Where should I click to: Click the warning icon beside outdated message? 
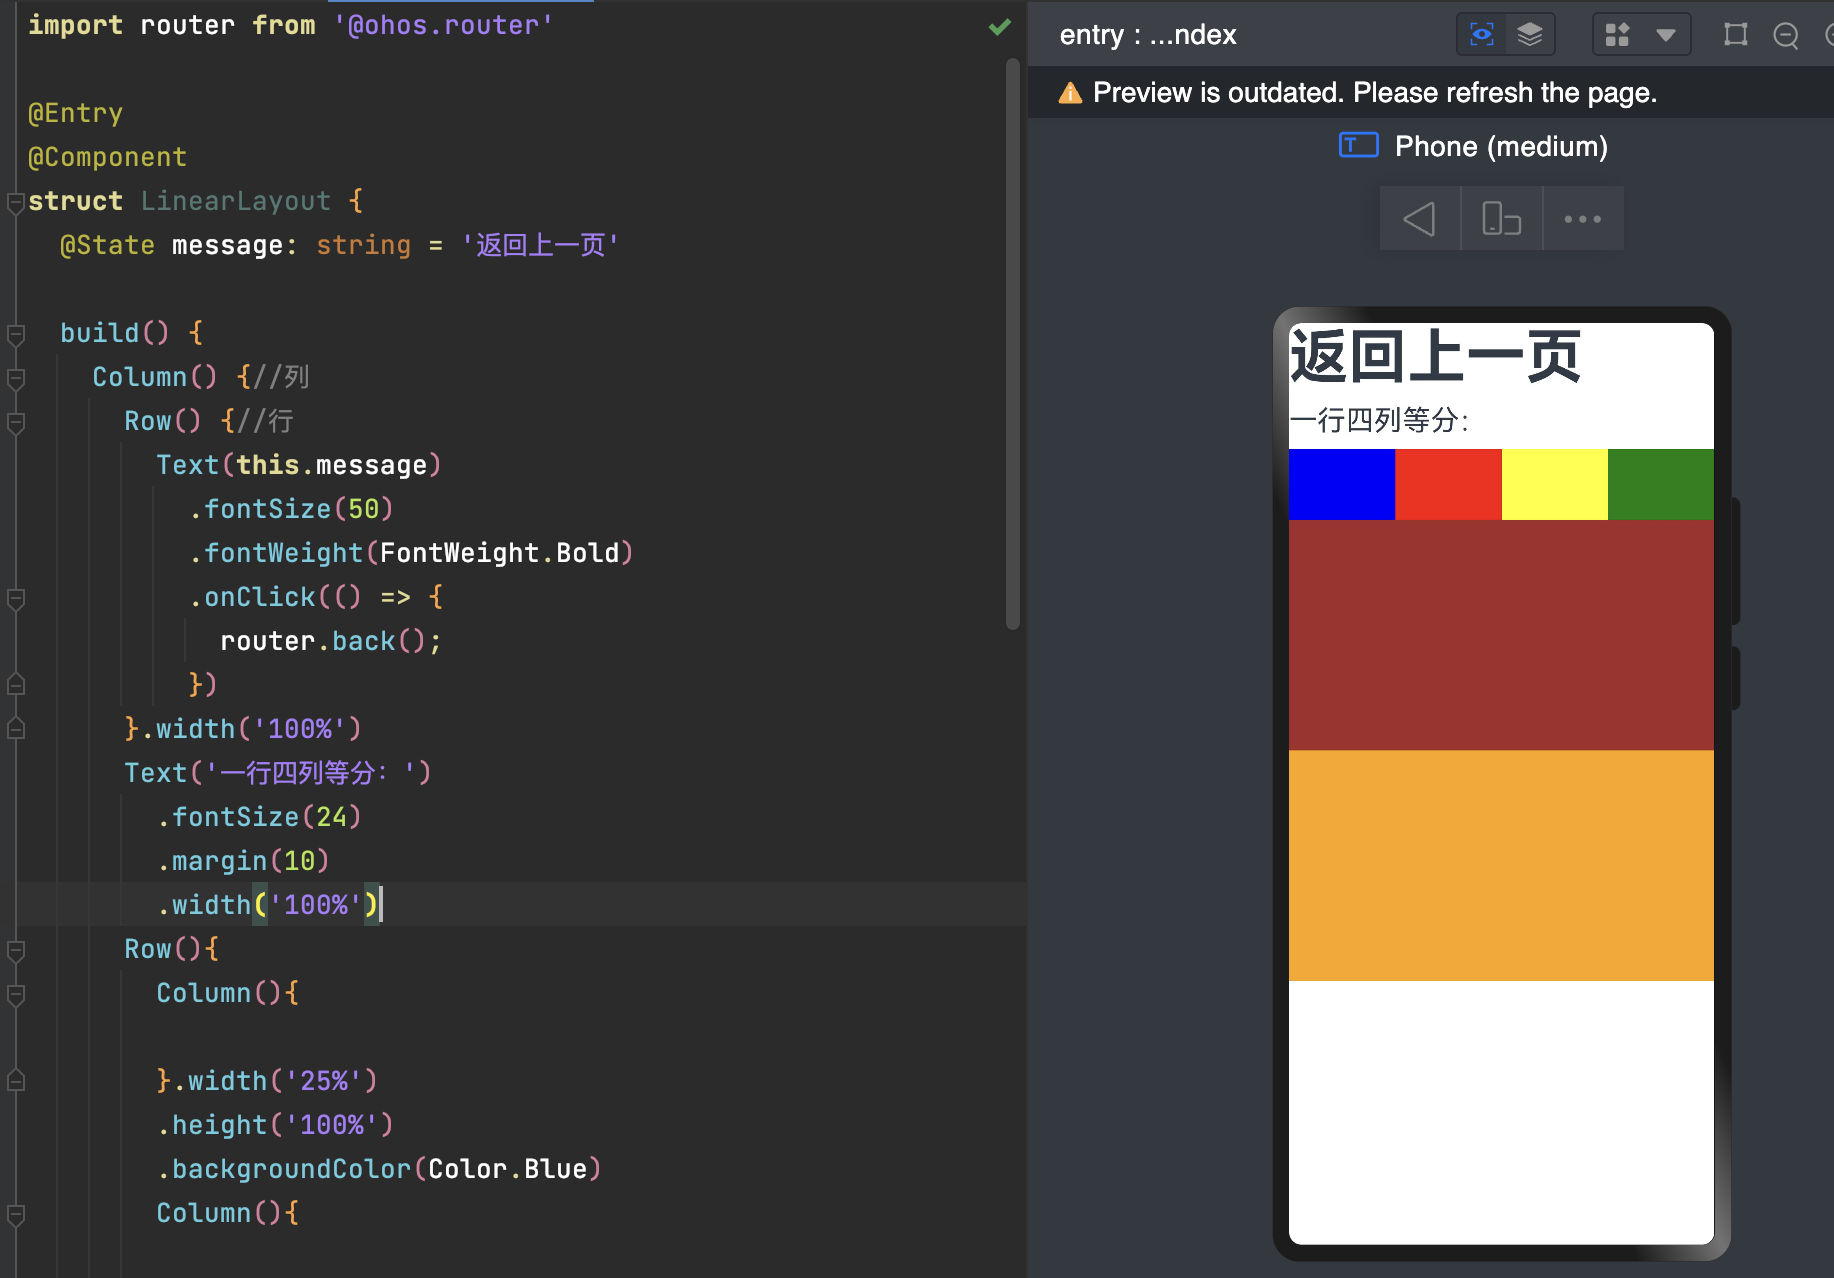(1070, 93)
